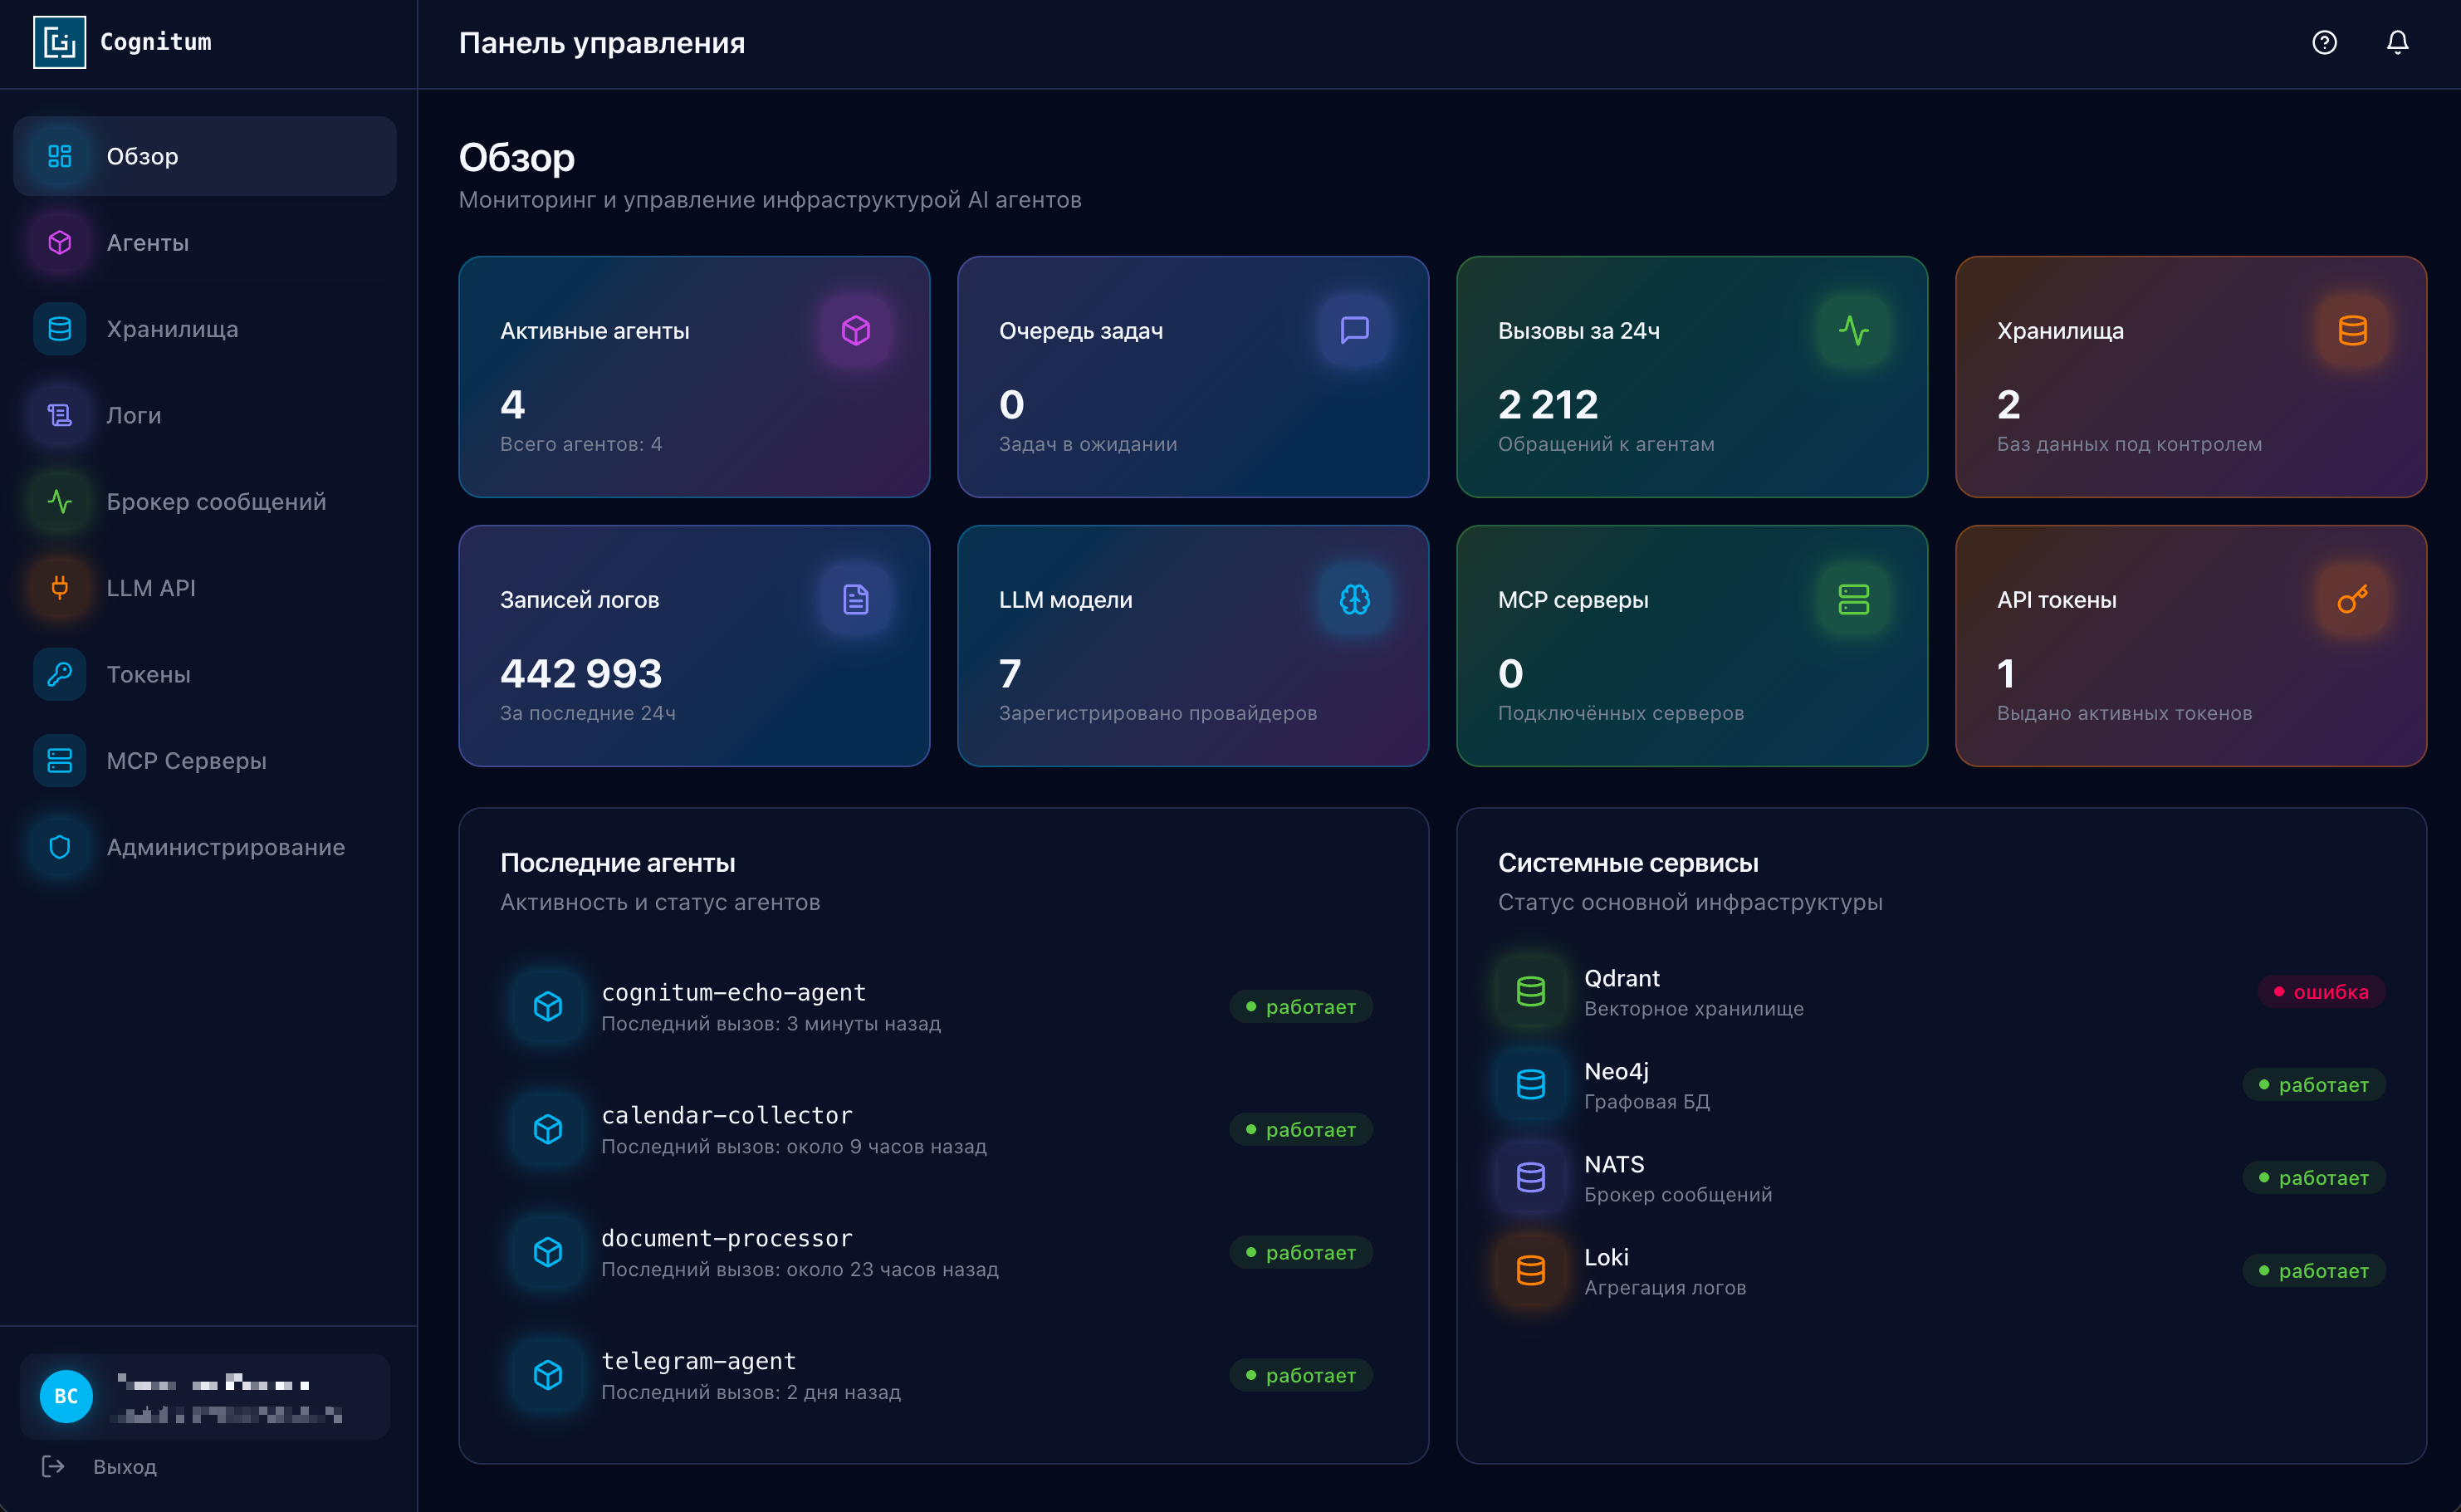Open the LLM API section
Image resolution: width=2461 pixels, height=1512 pixels.
[150, 588]
